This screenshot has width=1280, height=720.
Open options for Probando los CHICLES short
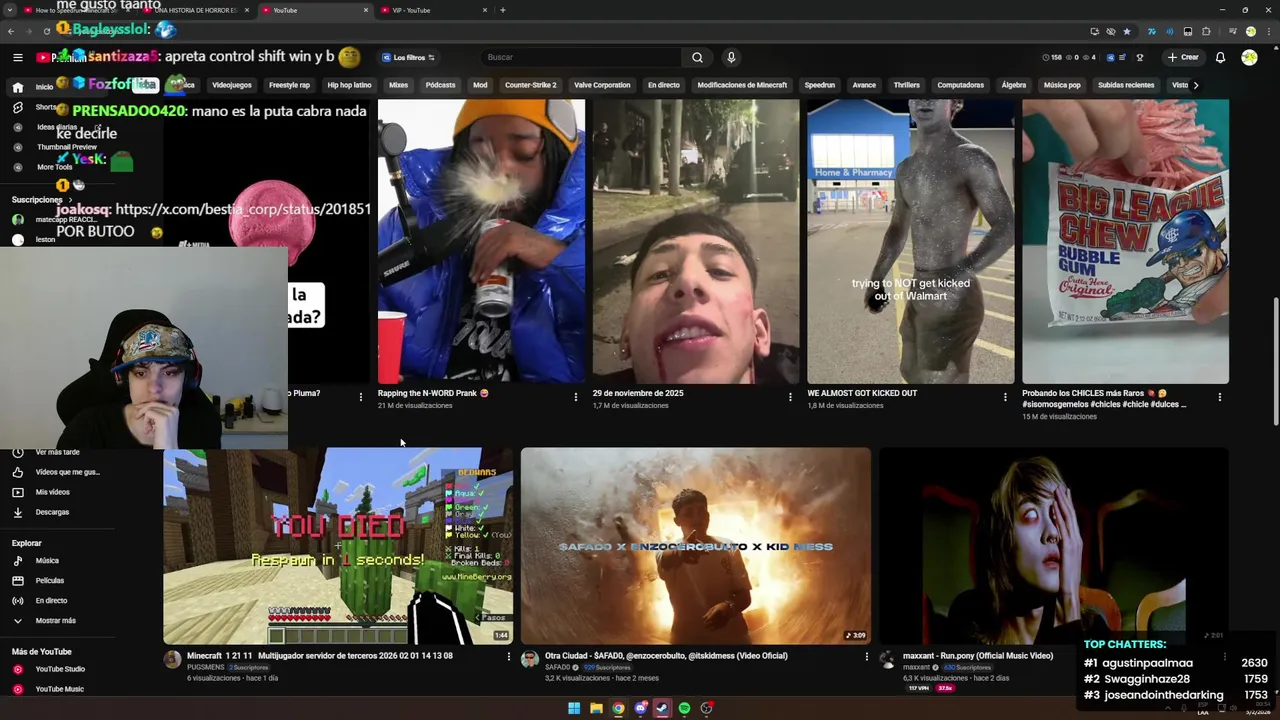click(1219, 397)
